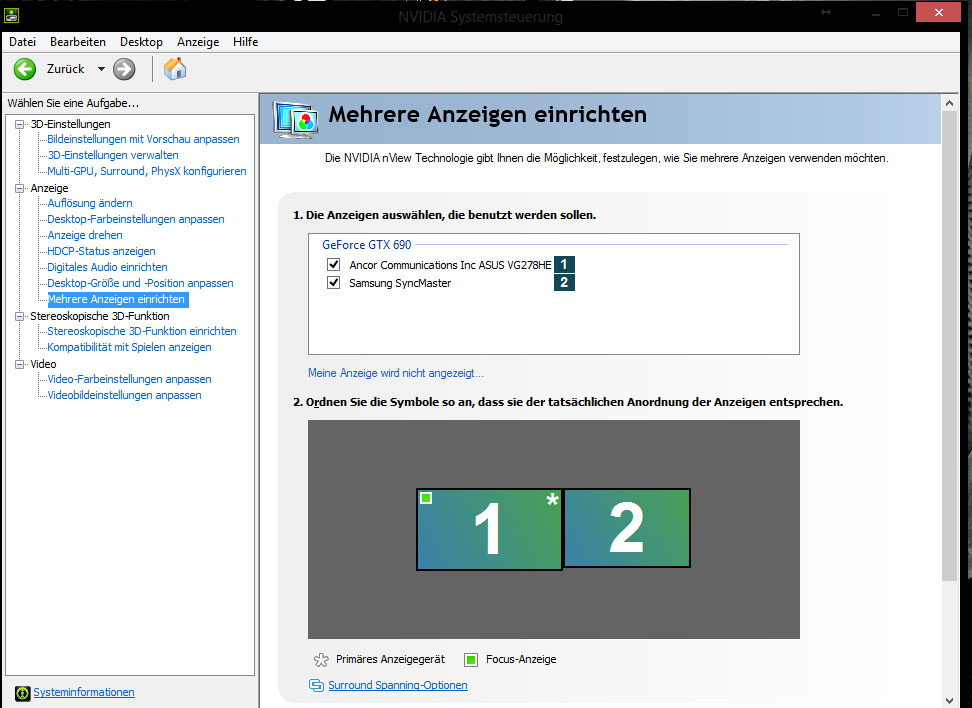Image resolution: width=972 pixels, height=708 pixels.
Task: Open Desktop-Farbeinstellungen anpassen
Action: click(136, 219)
